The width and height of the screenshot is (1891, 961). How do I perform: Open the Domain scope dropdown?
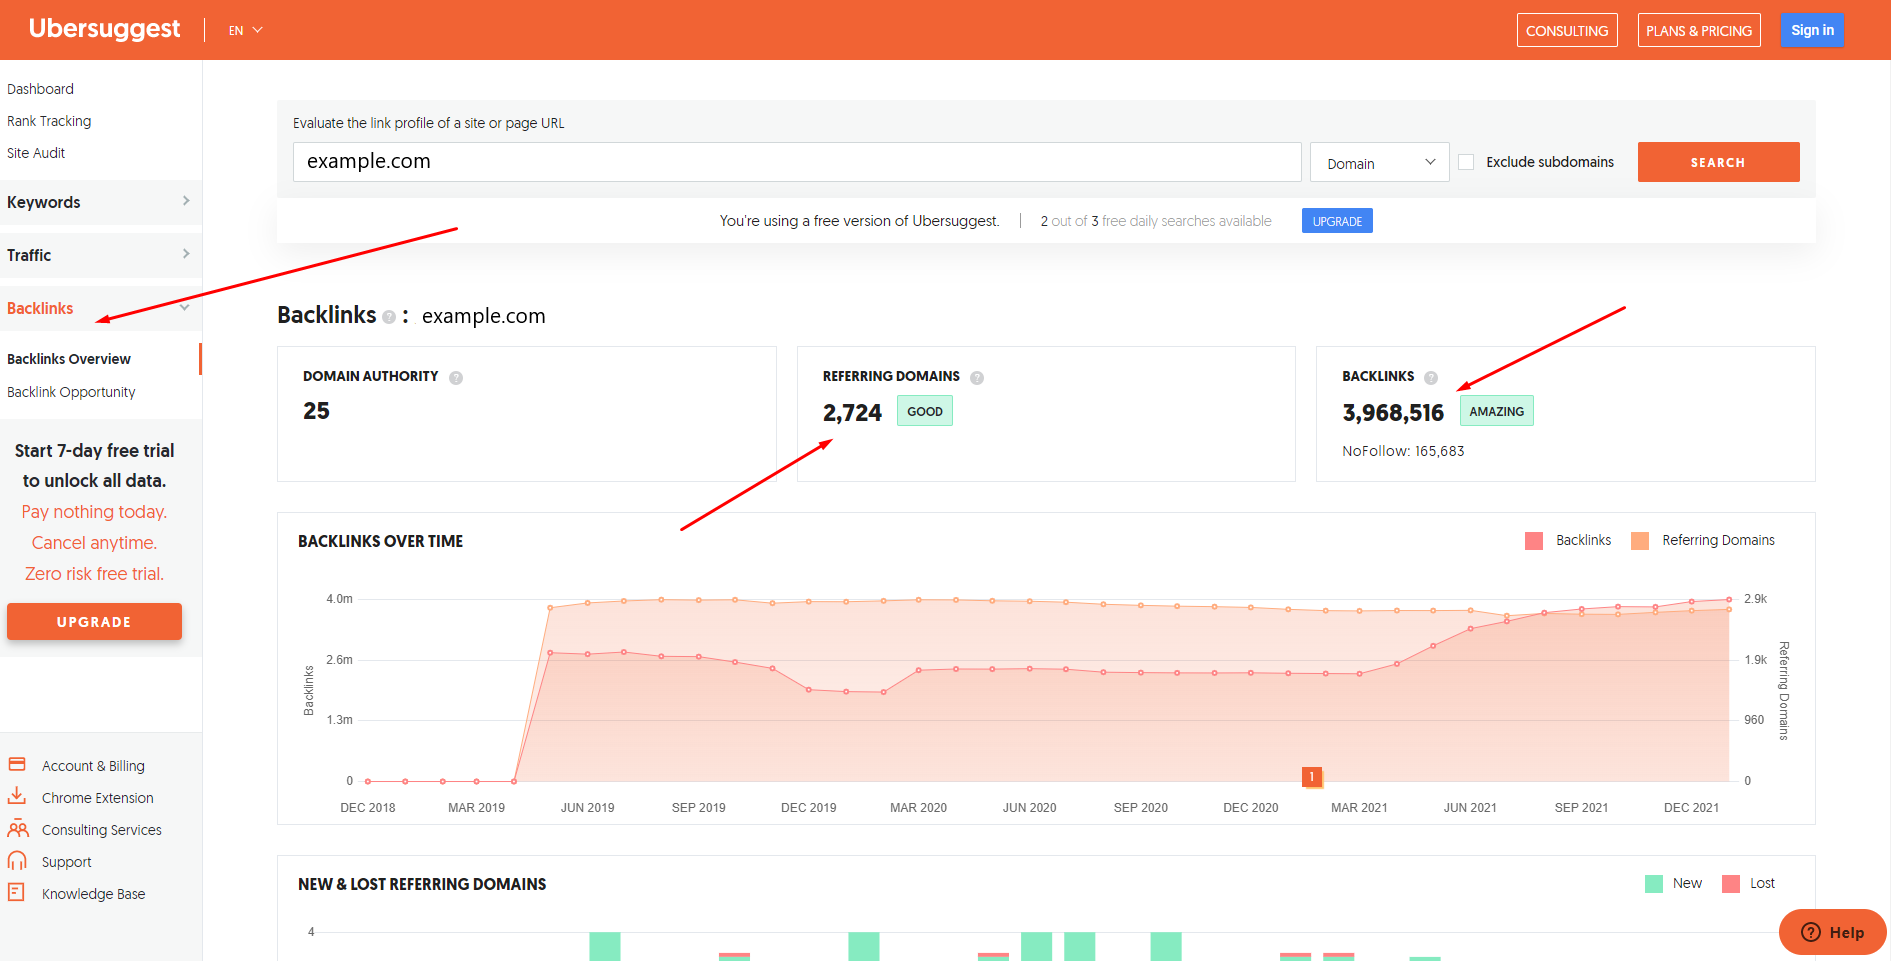pyautogui.click(x=1379, y=162)
